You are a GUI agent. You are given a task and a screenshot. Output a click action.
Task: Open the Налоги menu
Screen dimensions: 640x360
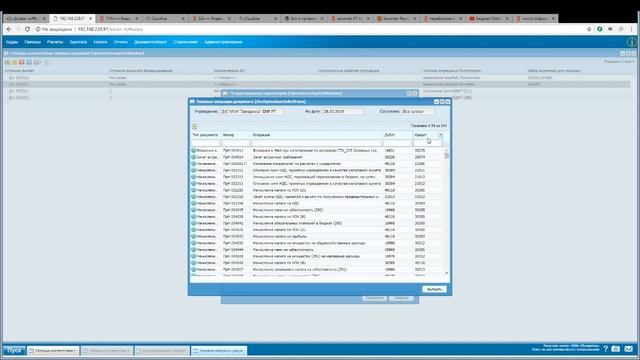[100, 42]
